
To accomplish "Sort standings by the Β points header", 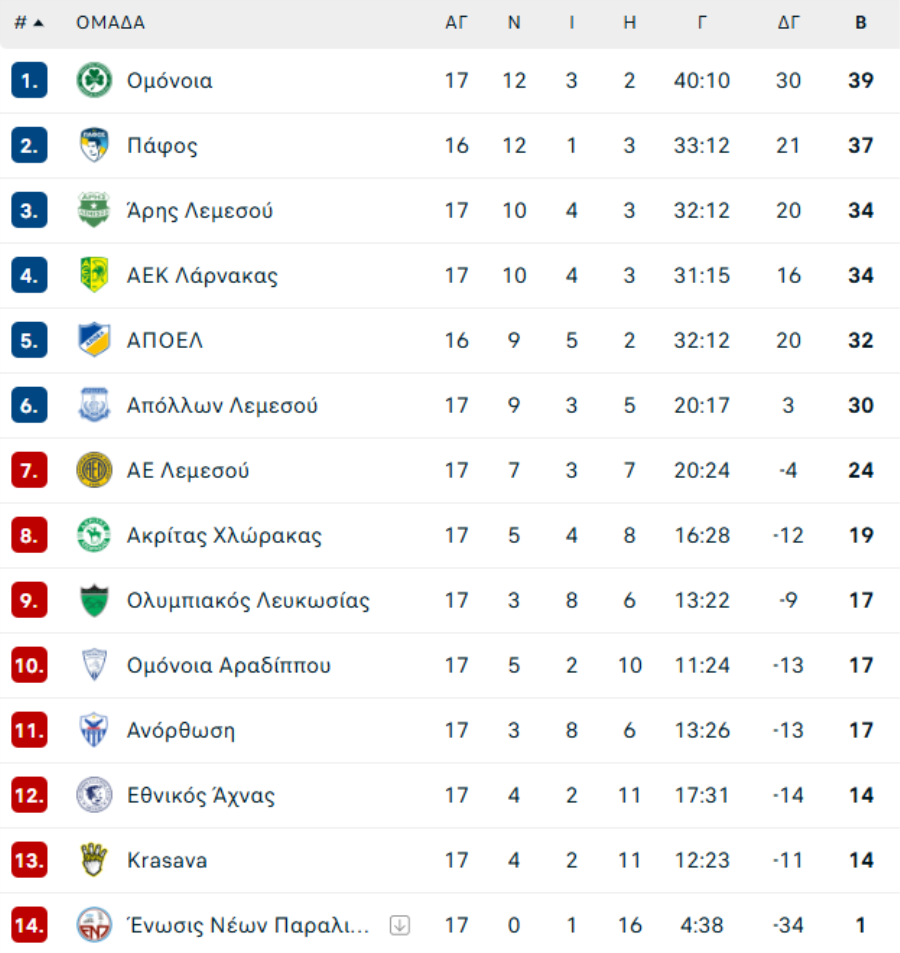I will pos(860,23).
